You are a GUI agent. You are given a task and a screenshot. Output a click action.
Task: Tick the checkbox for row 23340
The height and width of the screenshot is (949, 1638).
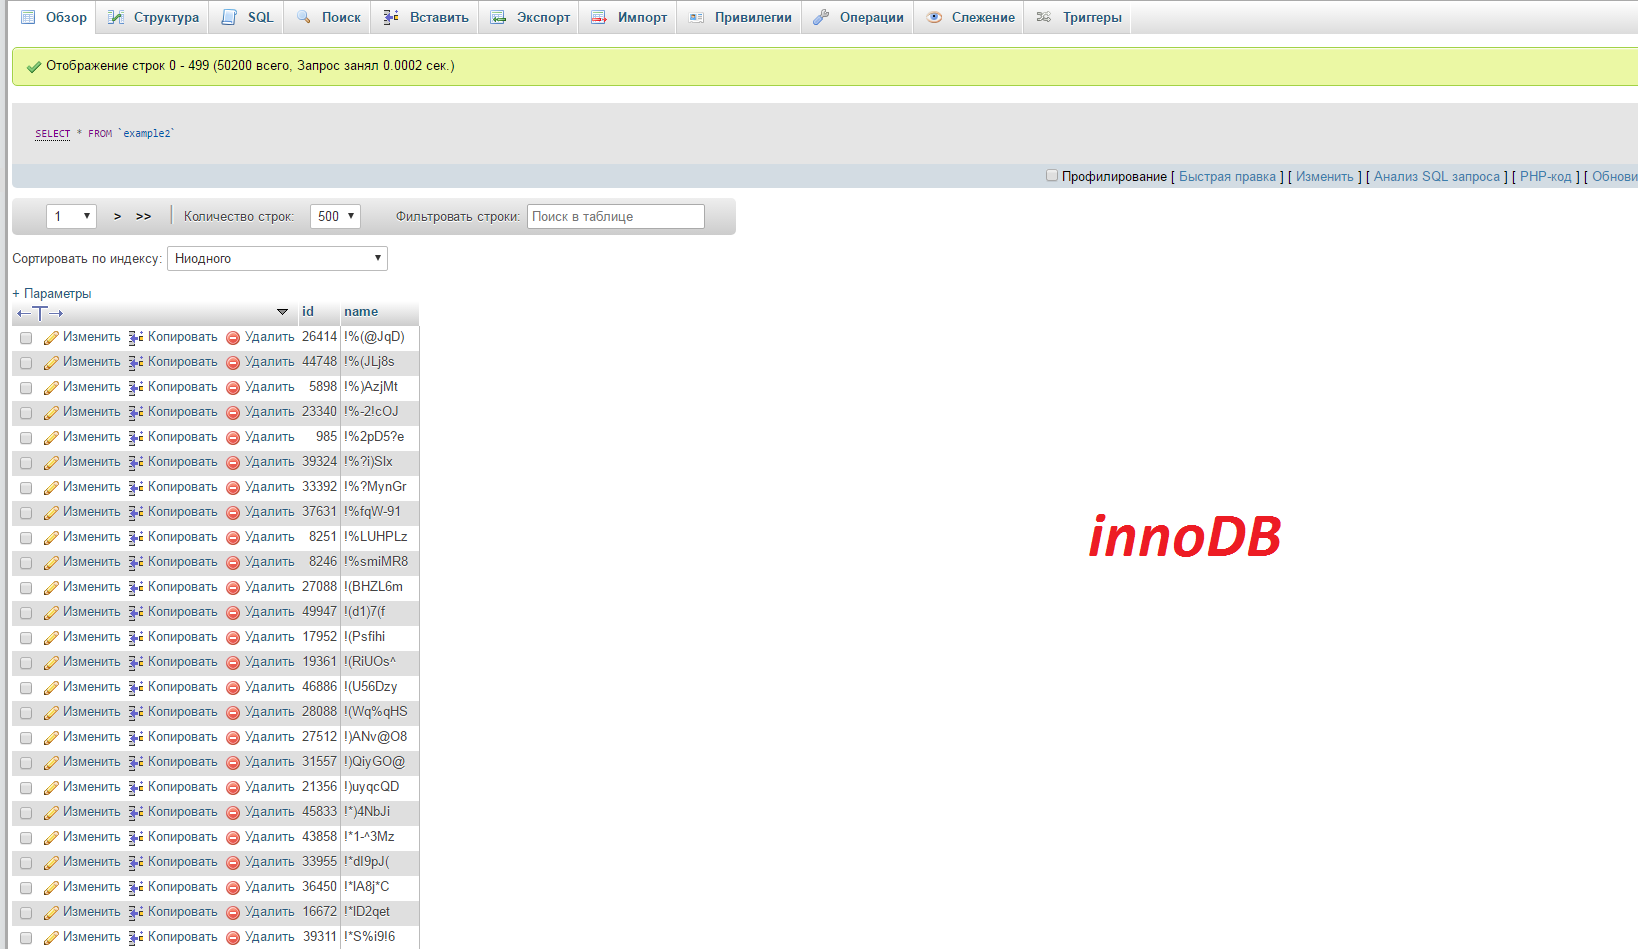(26, 413)
